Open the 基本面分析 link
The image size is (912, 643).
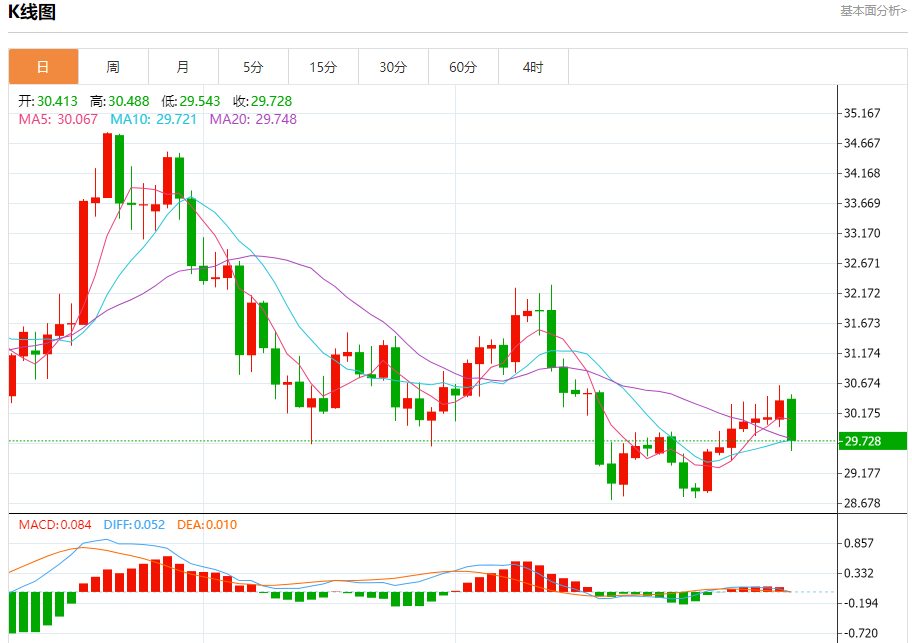(x=873, y=10)
